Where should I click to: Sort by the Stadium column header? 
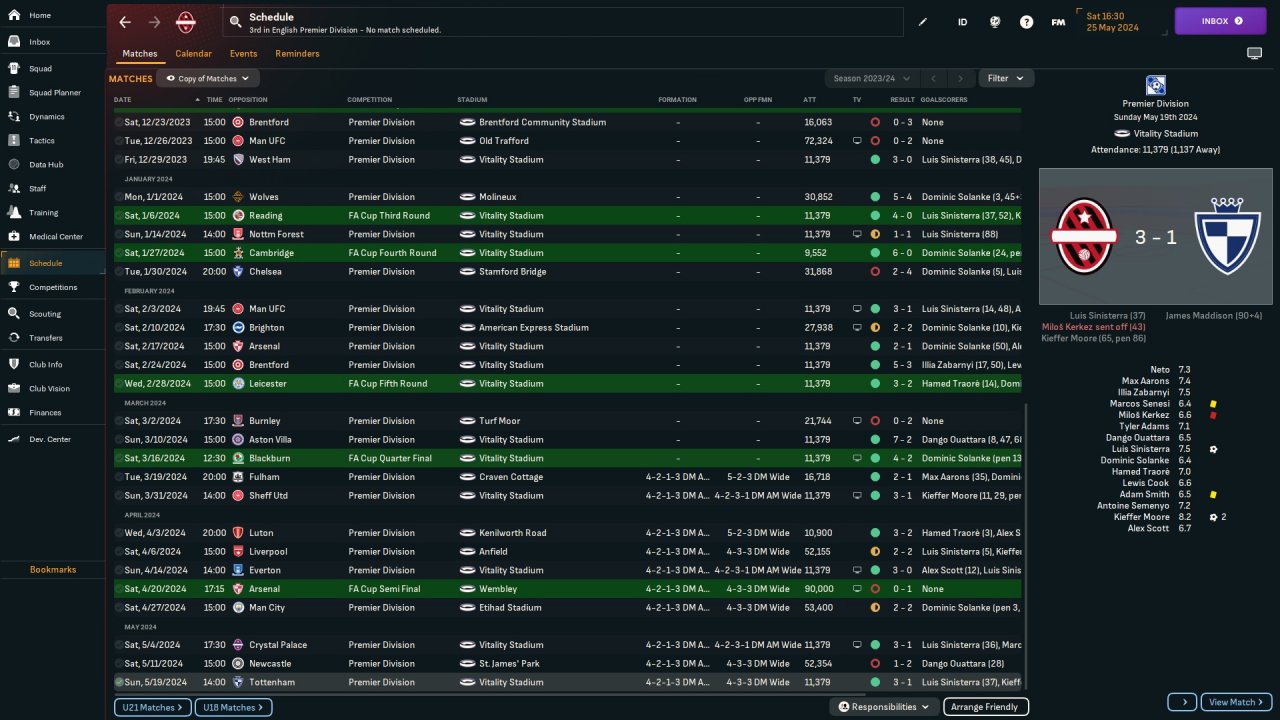[x=472, y=100]
